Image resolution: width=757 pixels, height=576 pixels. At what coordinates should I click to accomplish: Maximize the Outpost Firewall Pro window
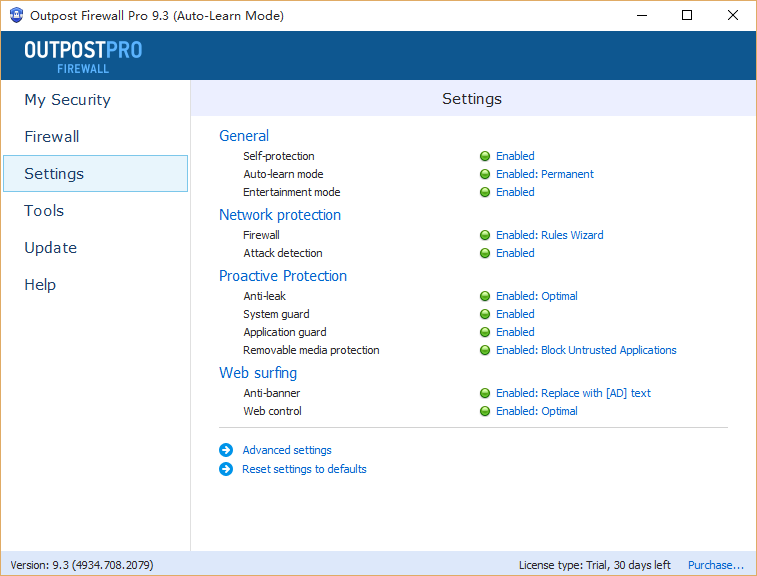pos(687,15)
